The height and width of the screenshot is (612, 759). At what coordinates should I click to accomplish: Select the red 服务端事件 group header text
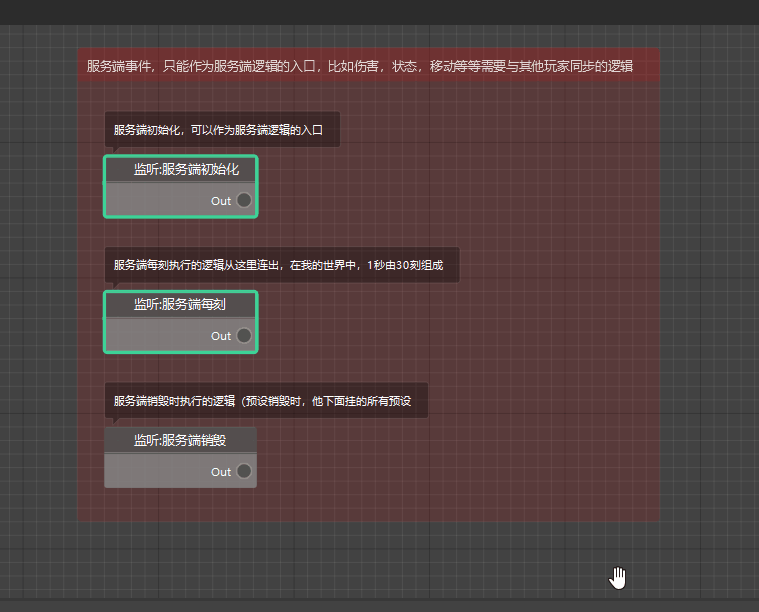coord(360,67)
